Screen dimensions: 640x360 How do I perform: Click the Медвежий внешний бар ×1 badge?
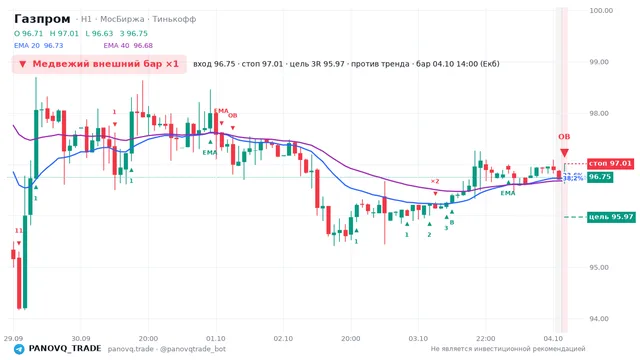point(99,64)
